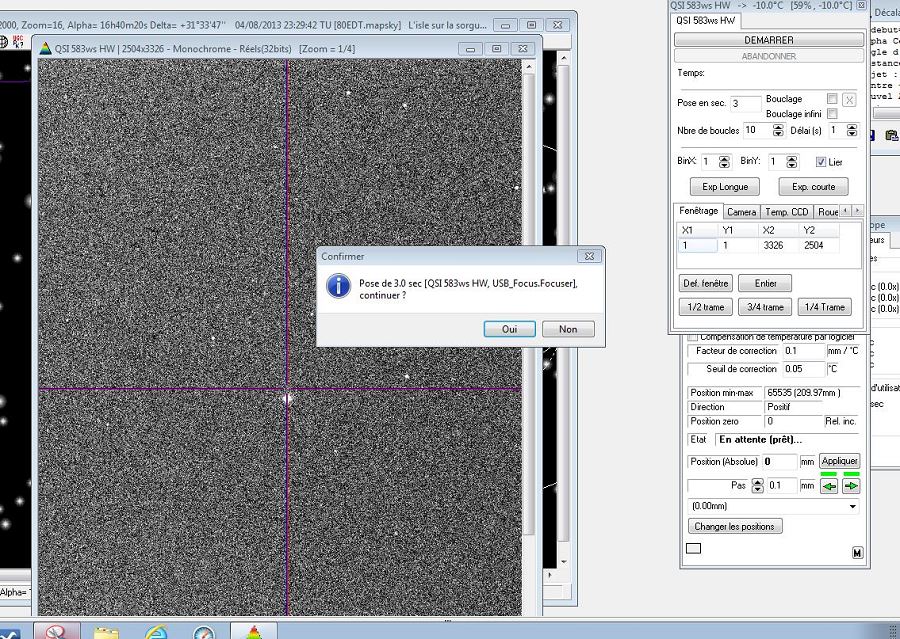The image size is (900, 639).
Task: Click the Safari compass icon in taskbar
Action: click(204, 632)
